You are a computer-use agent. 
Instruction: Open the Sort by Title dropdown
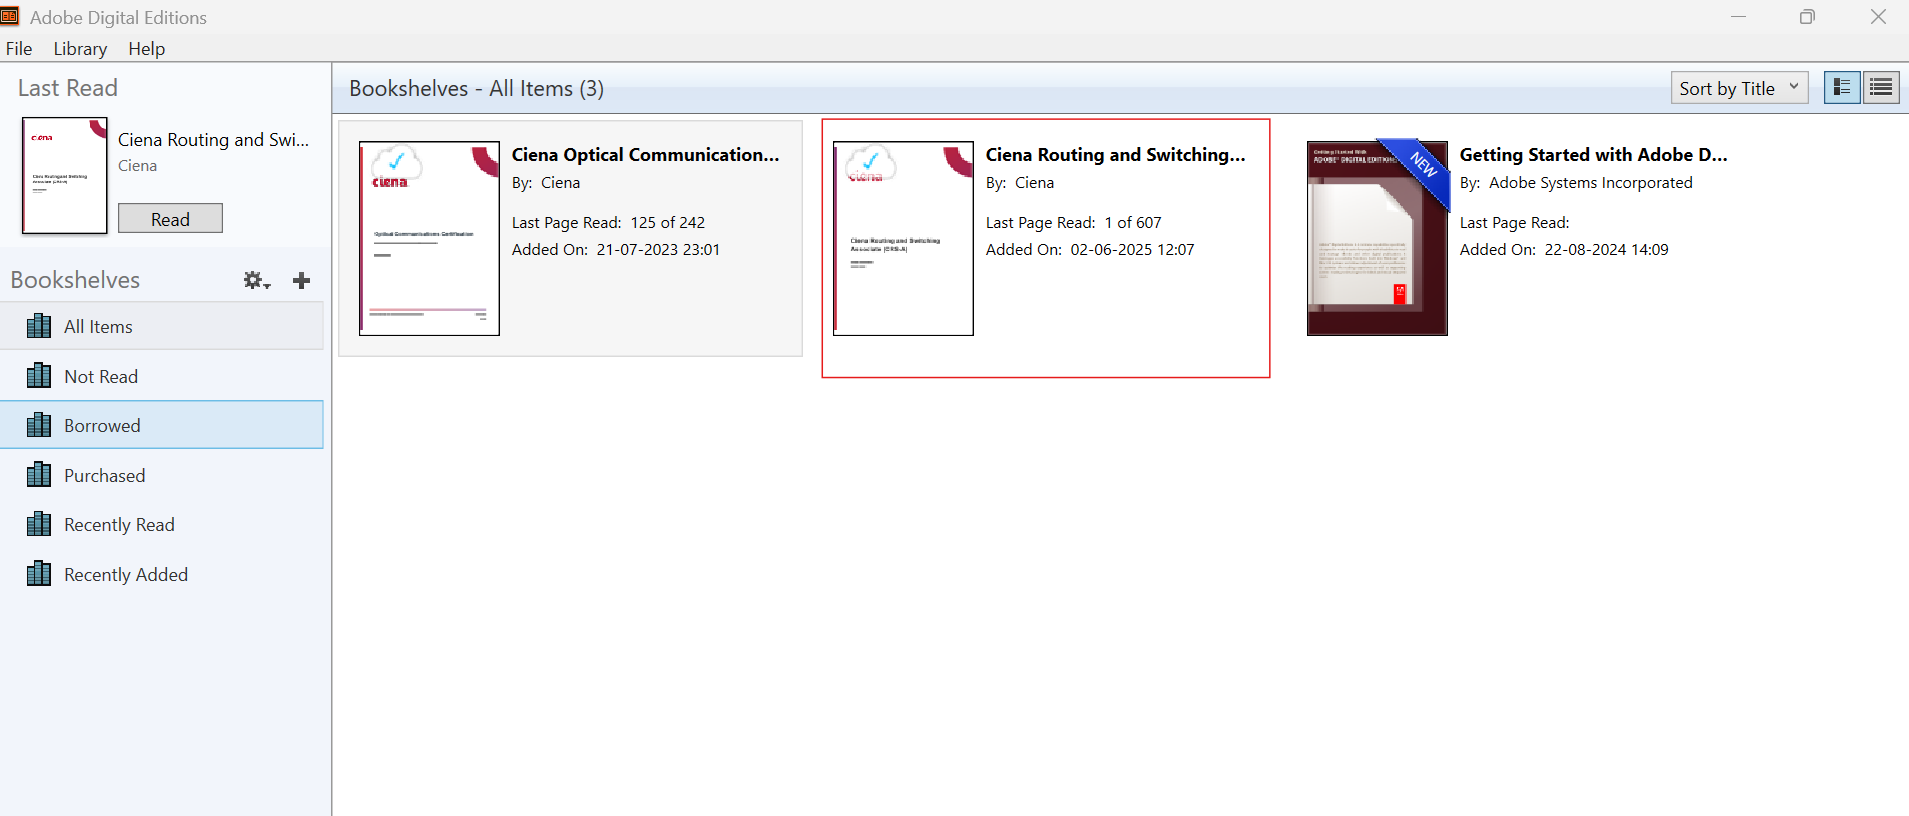point(1739,88)
